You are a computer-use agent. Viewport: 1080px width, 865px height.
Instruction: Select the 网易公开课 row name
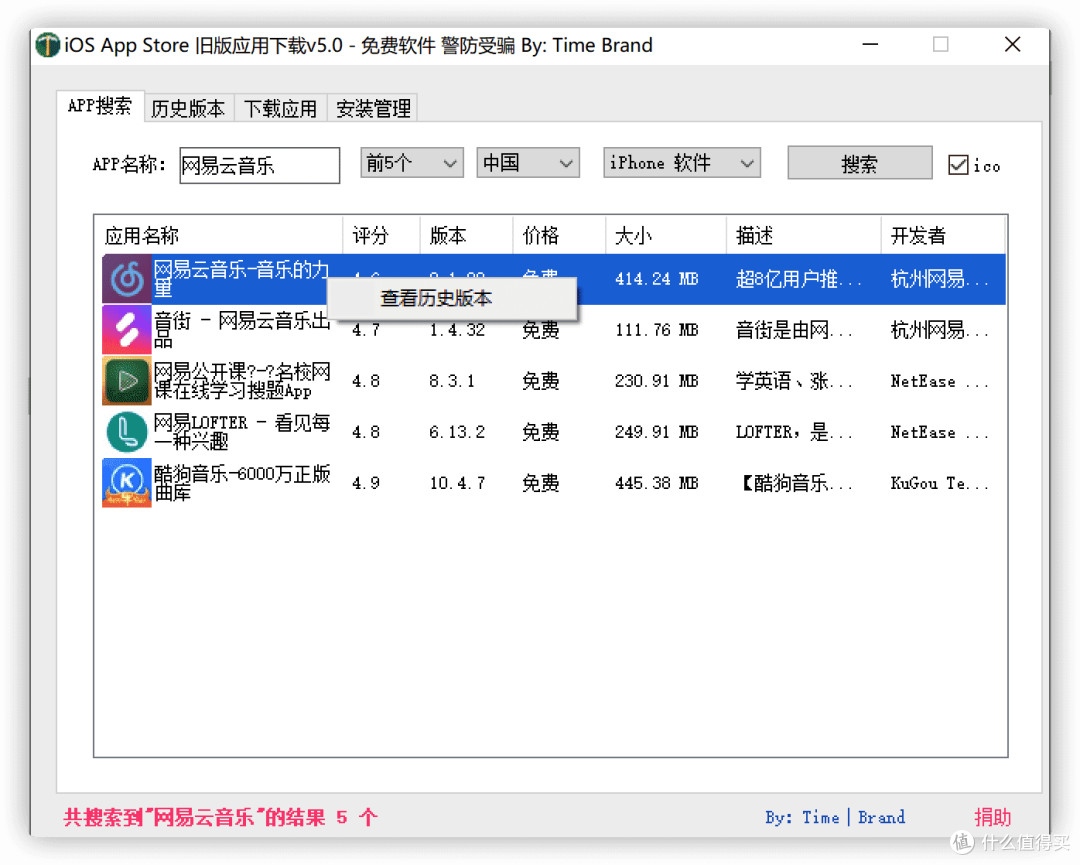pyautogui.click(x=242, y=381)
